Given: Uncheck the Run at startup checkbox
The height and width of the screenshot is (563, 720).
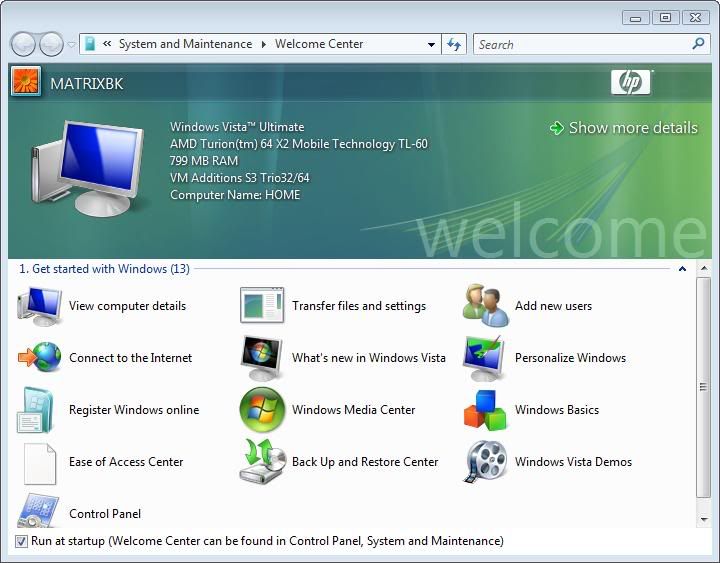Looking at the screenshot, I should [x=22, y=541].
